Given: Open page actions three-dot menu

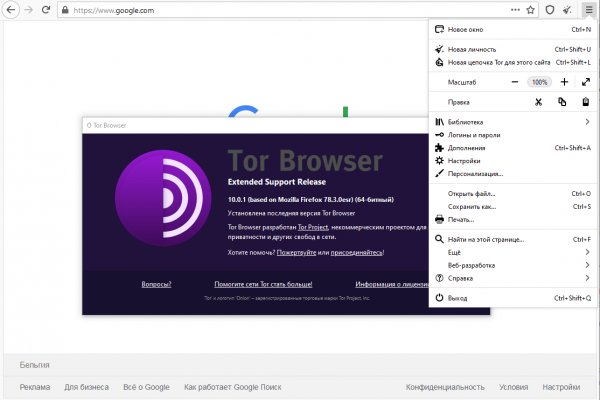Looking at the screenshot, I should point(514,10).
